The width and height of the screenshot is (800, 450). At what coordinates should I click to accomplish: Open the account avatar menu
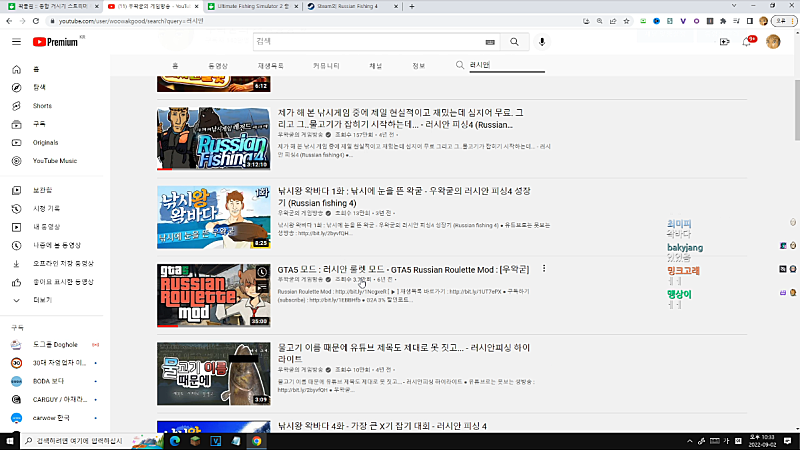click(773, 42)
